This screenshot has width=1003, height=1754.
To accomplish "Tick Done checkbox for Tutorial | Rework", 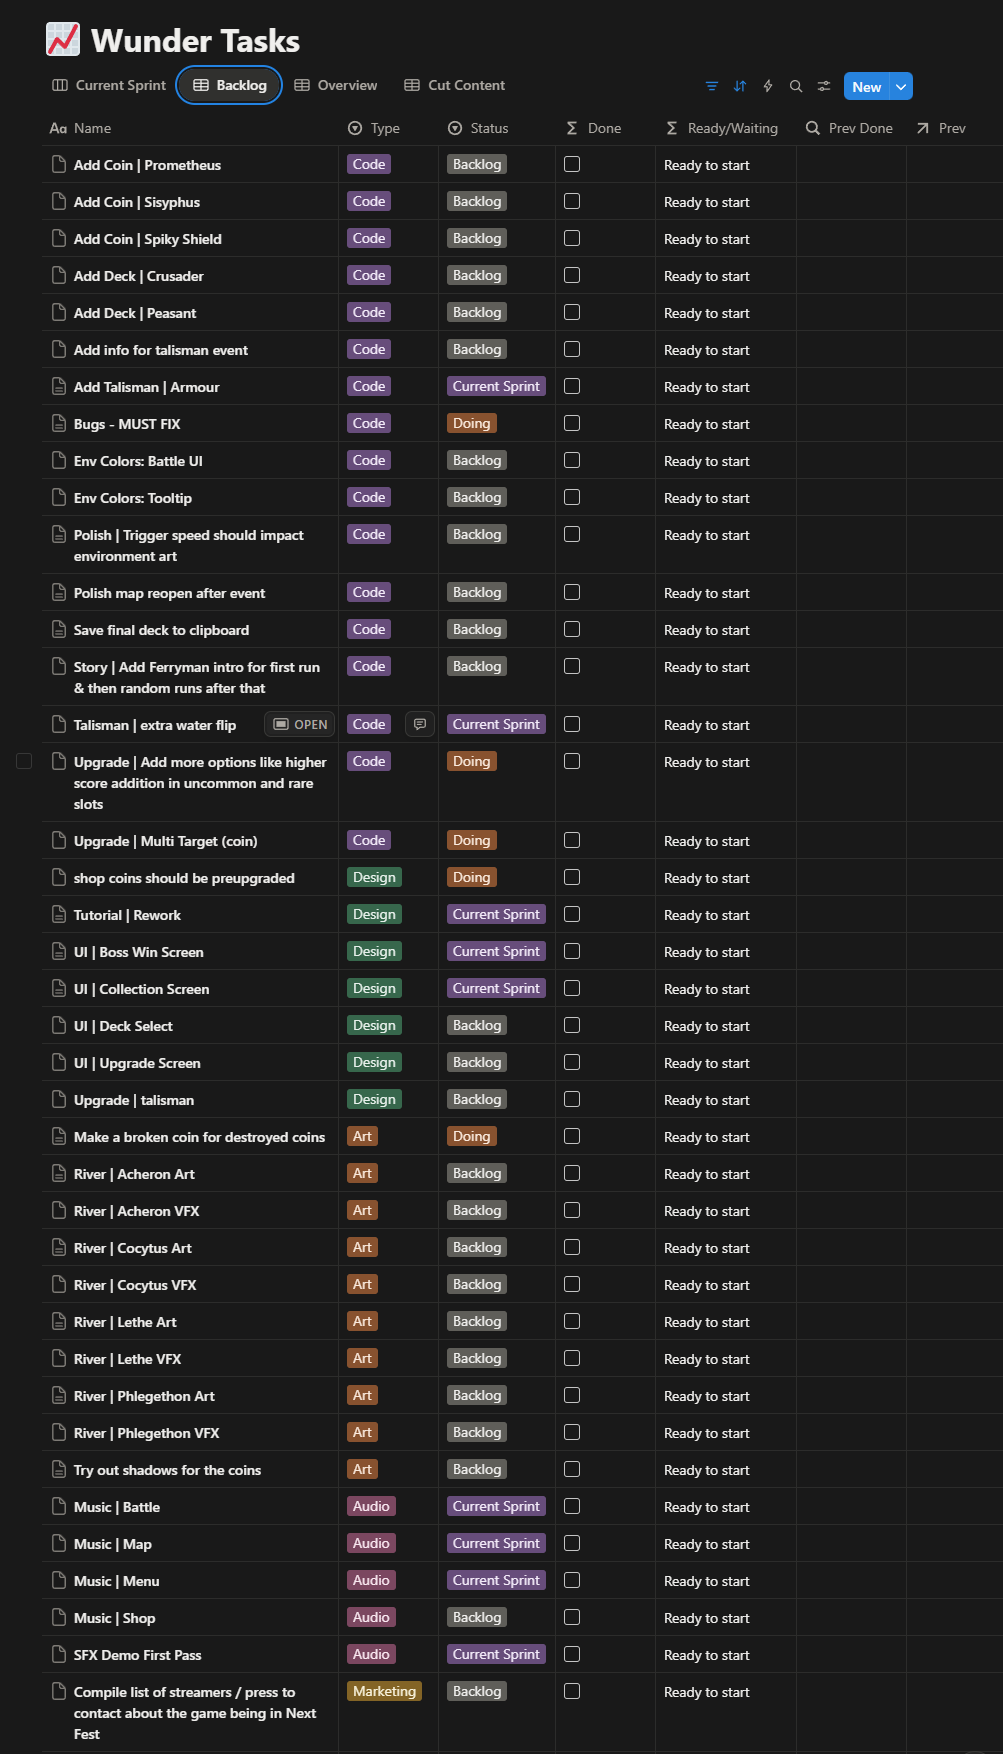I will point(572,914).
